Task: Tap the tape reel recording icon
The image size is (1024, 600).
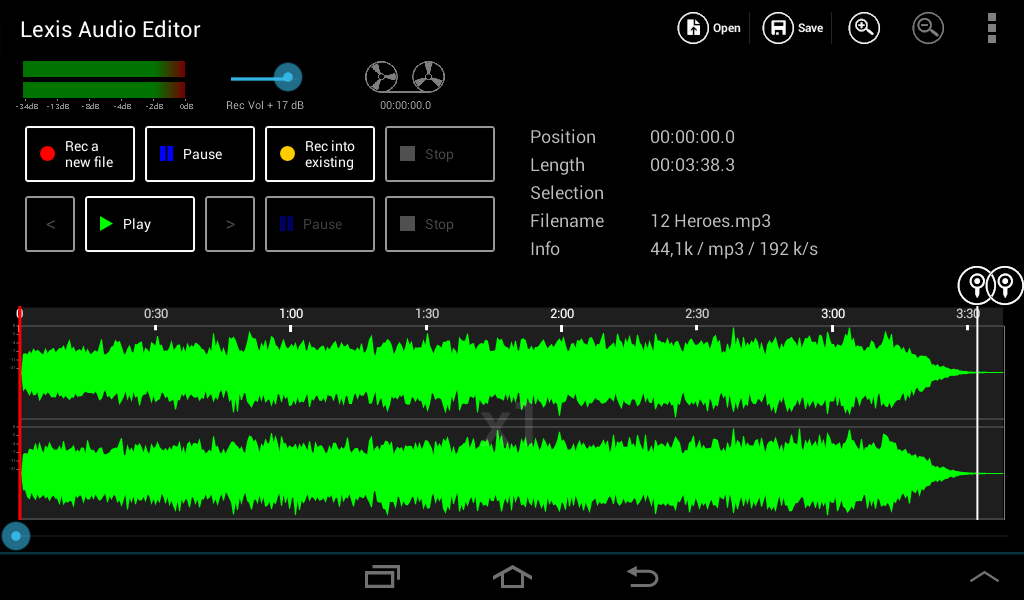Action: pos(405,77)
